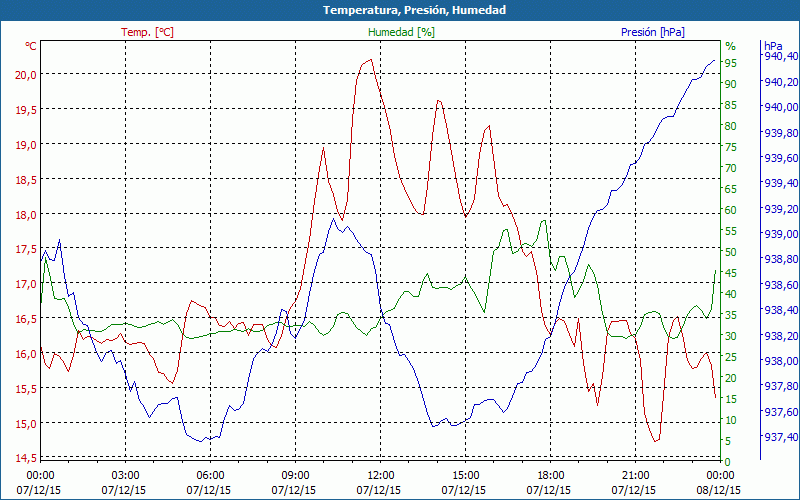Click the humidity axis value '20'
This screenshot has width=800, height=500.
[731, 378]
